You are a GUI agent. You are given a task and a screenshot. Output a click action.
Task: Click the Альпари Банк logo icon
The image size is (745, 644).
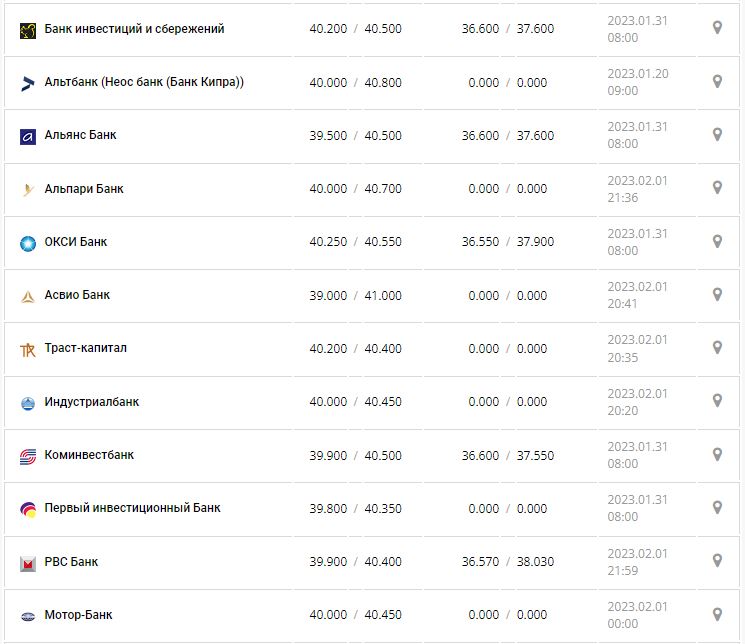(28, 189)
